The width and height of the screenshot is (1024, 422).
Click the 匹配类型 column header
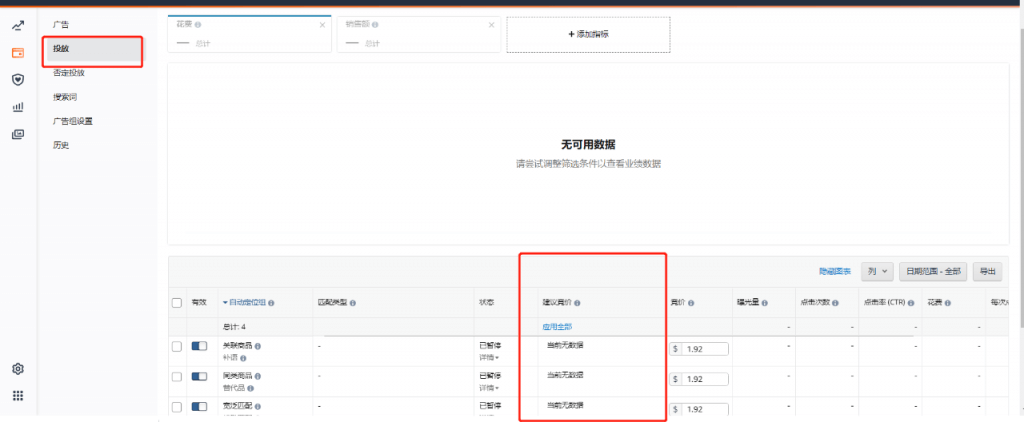(332, 303)
